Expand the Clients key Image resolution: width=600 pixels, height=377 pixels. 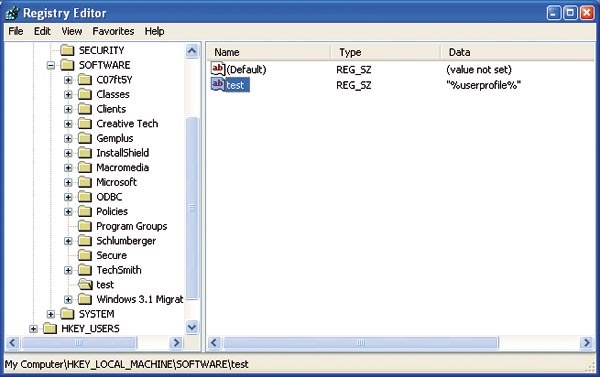(68, 109)
